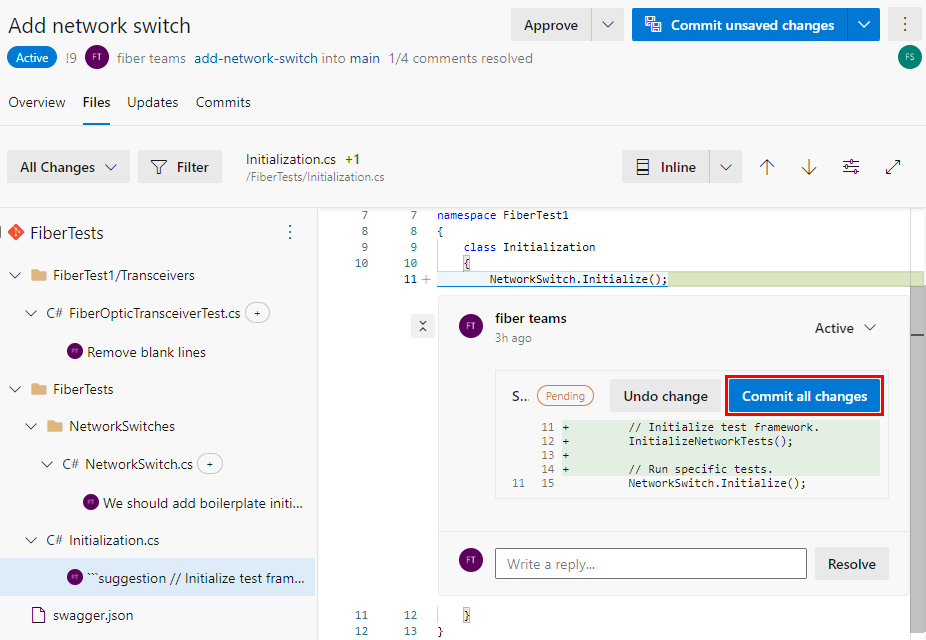Jump to previous difference with the up arrow
The image size is (926, 640).
pos(767,166)
